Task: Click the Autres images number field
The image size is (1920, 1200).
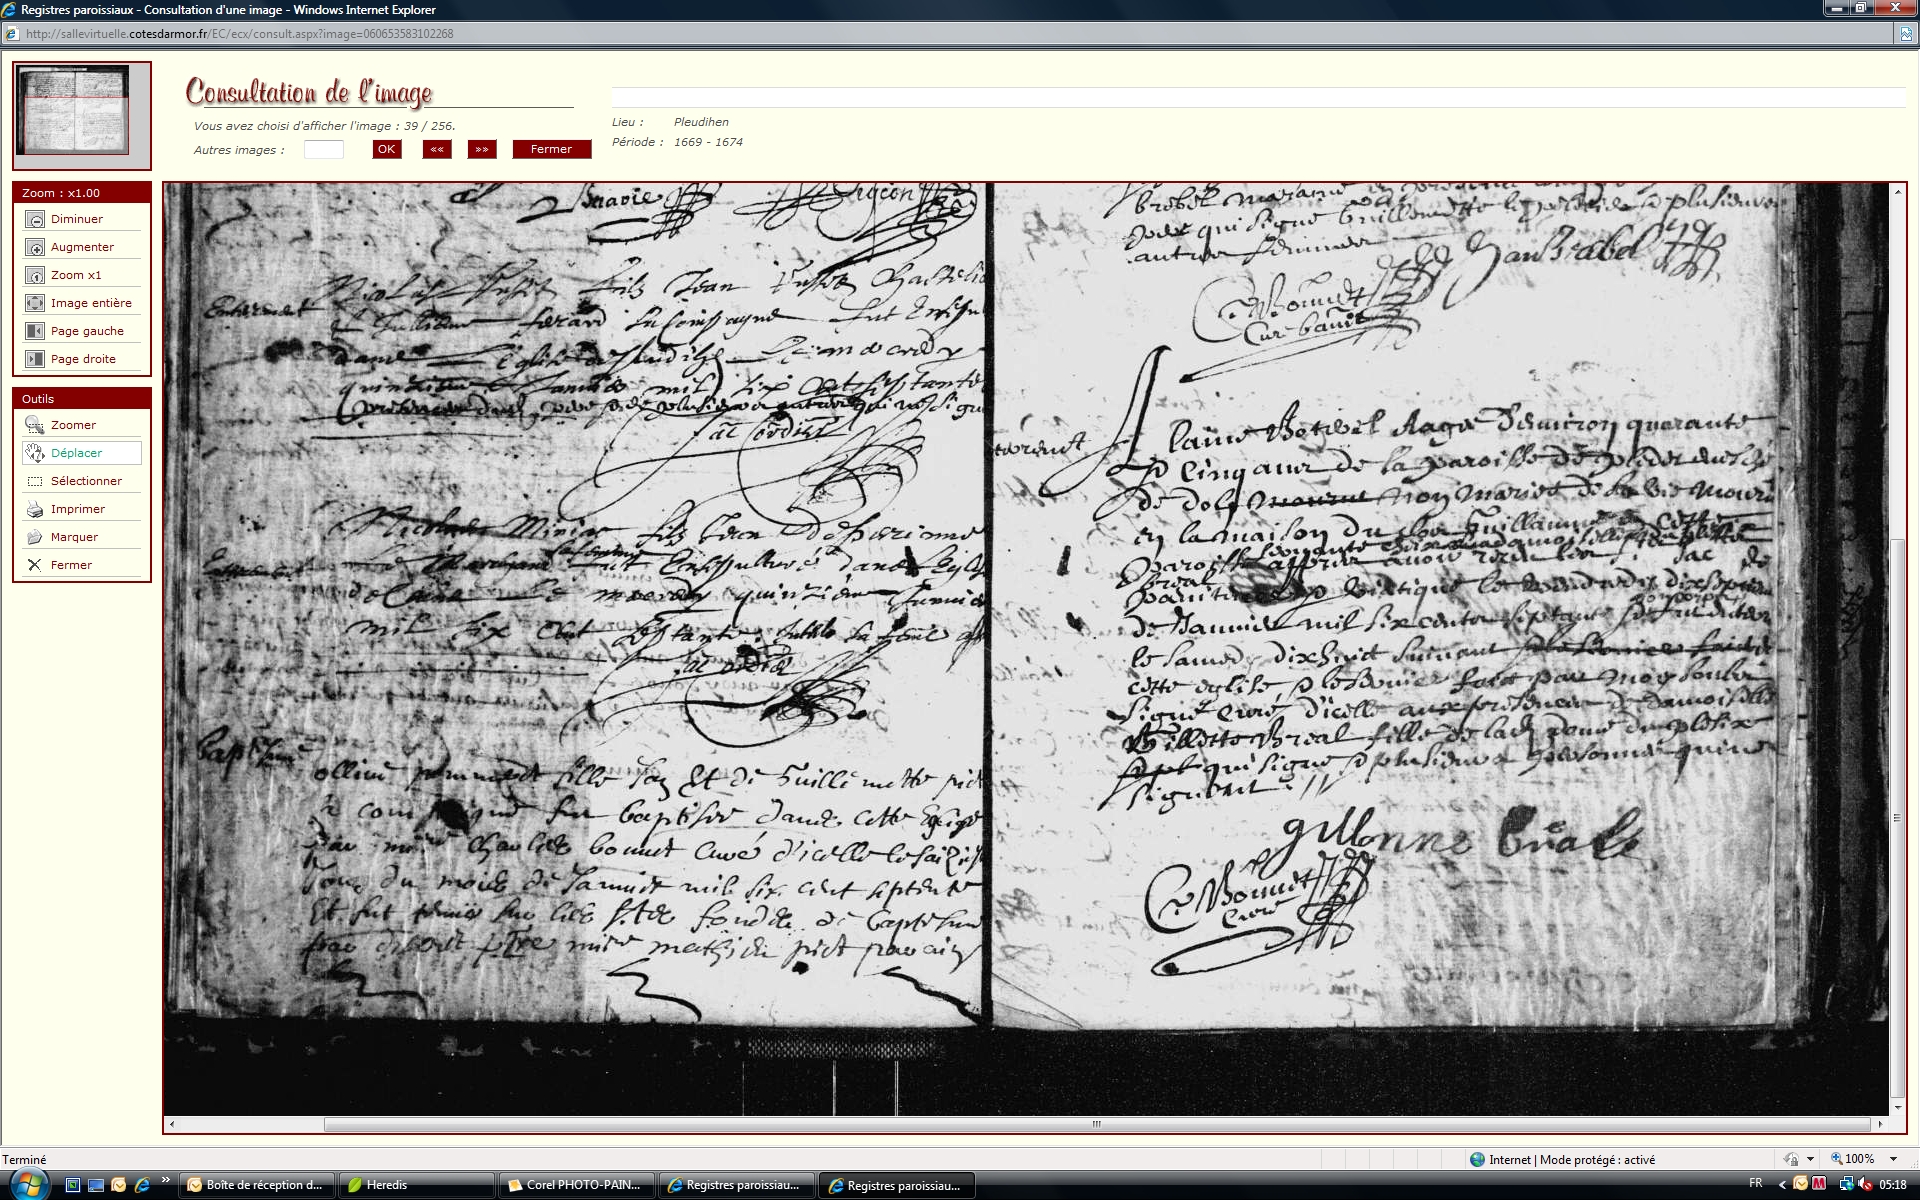Action: pos(323,149)
